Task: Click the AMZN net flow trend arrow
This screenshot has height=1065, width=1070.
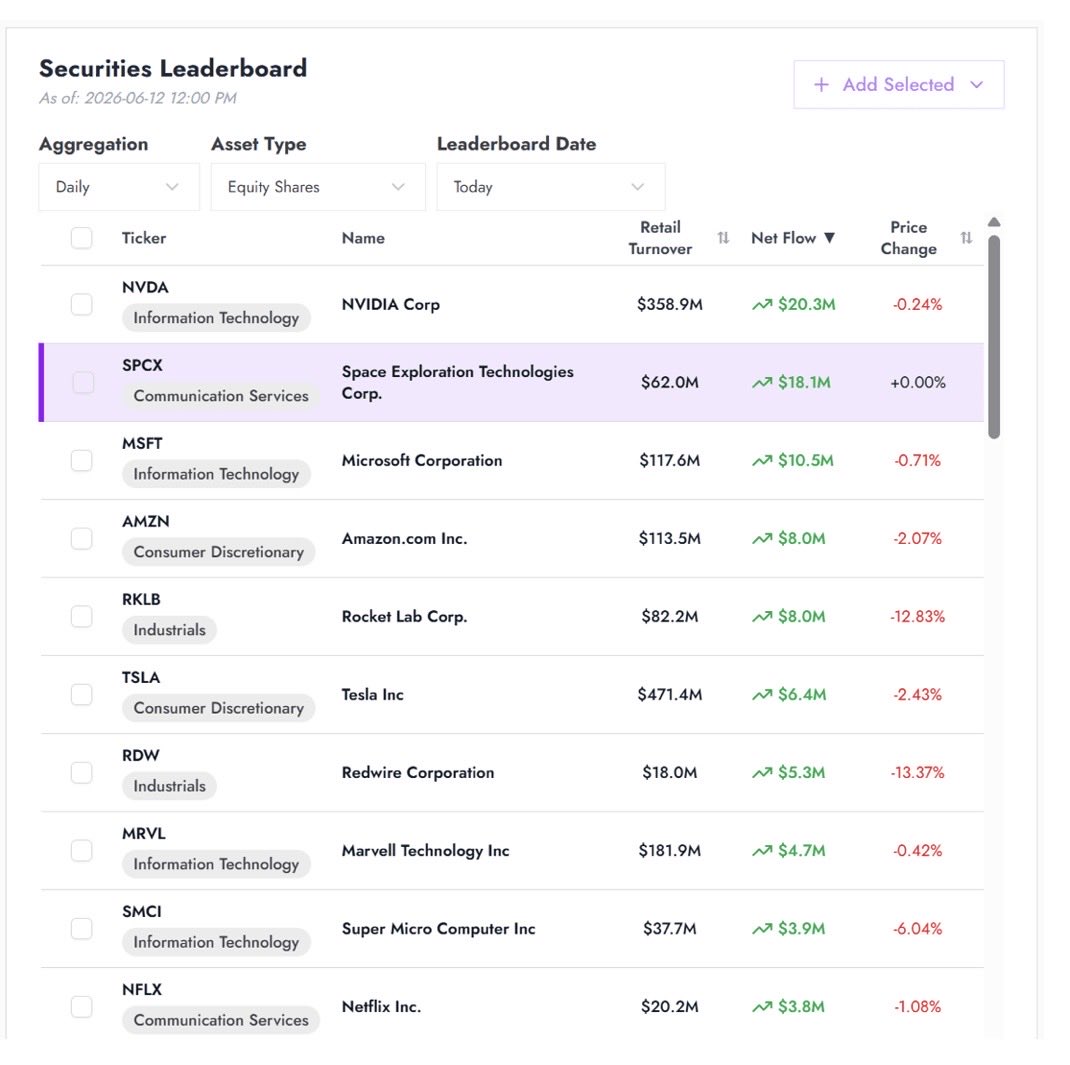Action: tap(762, 539)
